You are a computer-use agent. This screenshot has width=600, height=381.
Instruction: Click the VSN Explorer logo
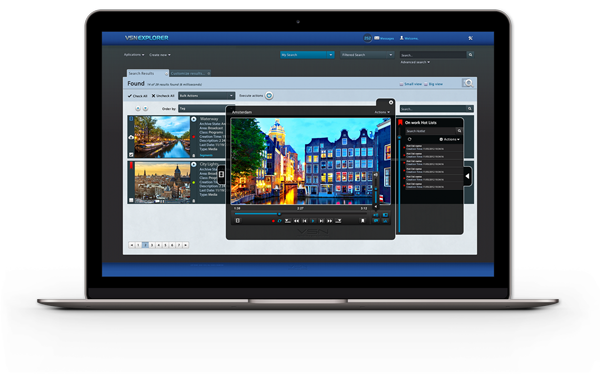147,37
